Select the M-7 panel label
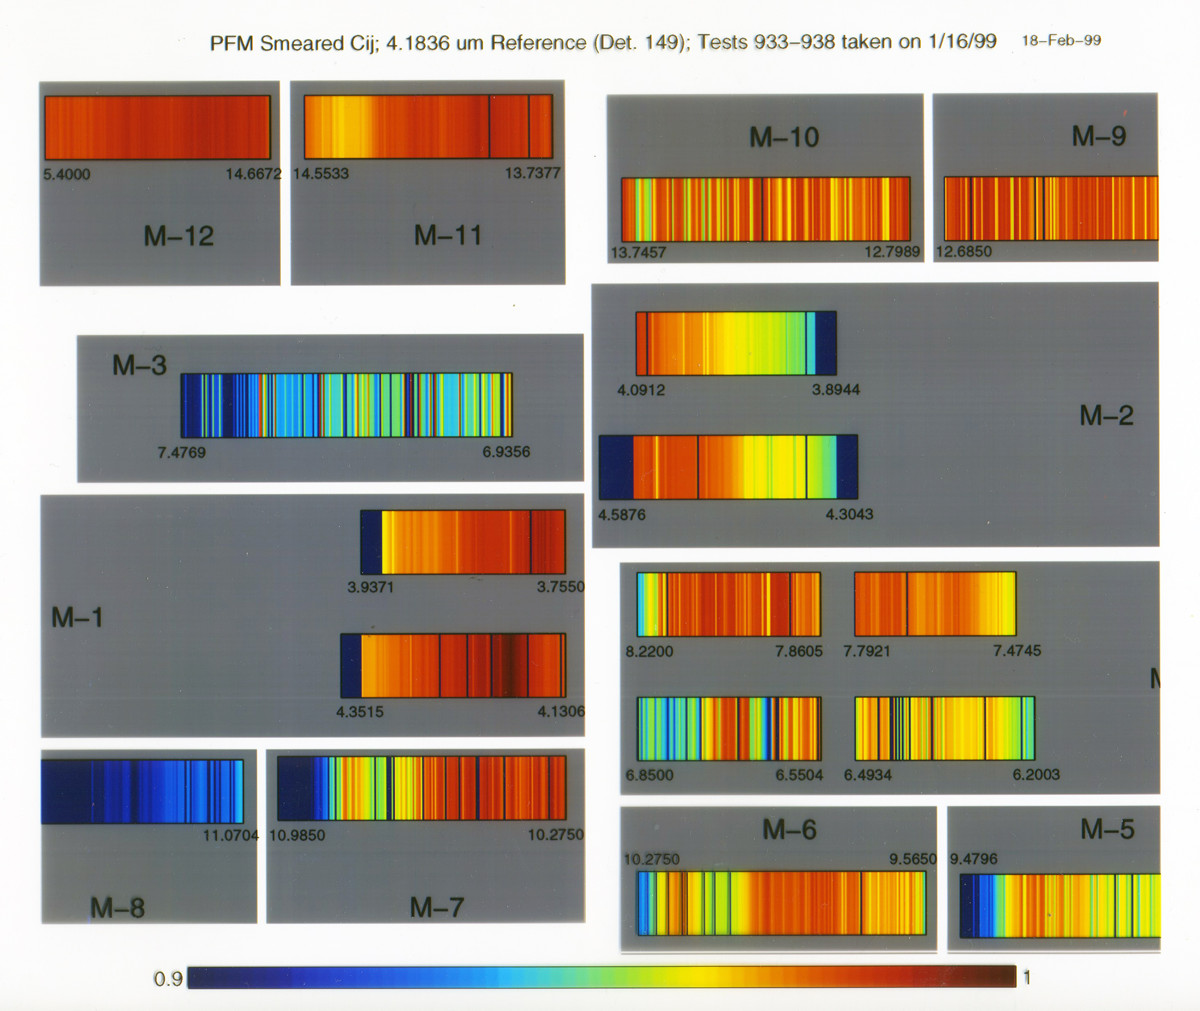 point(437,908)
